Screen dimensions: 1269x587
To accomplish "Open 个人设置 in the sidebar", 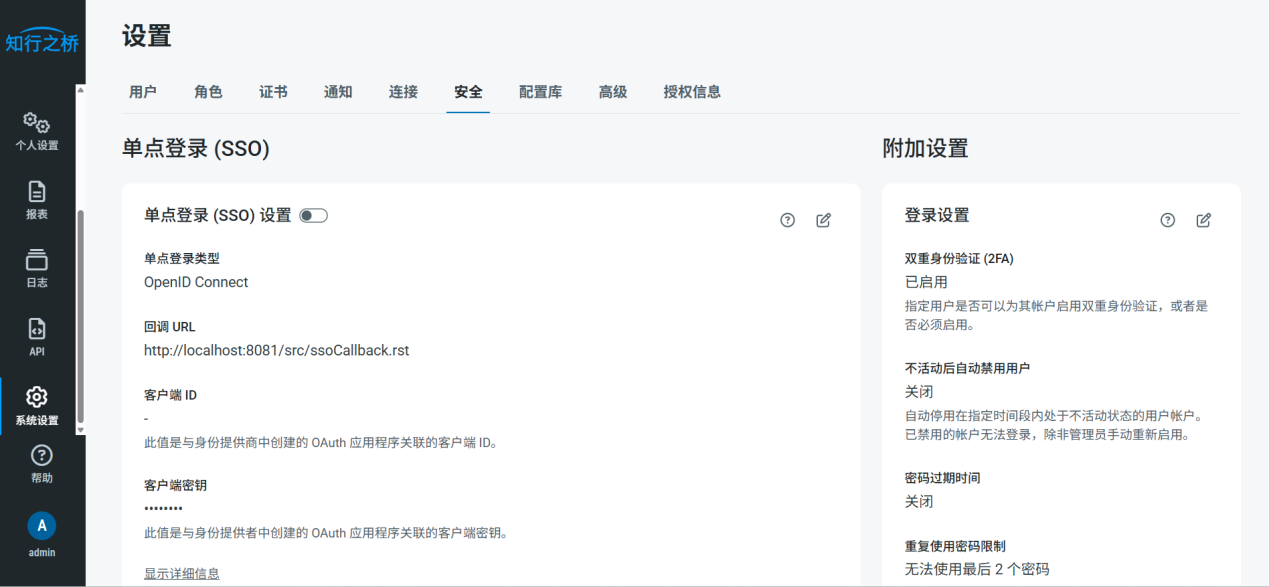I will pyautogui.click(x=37, y=131).
